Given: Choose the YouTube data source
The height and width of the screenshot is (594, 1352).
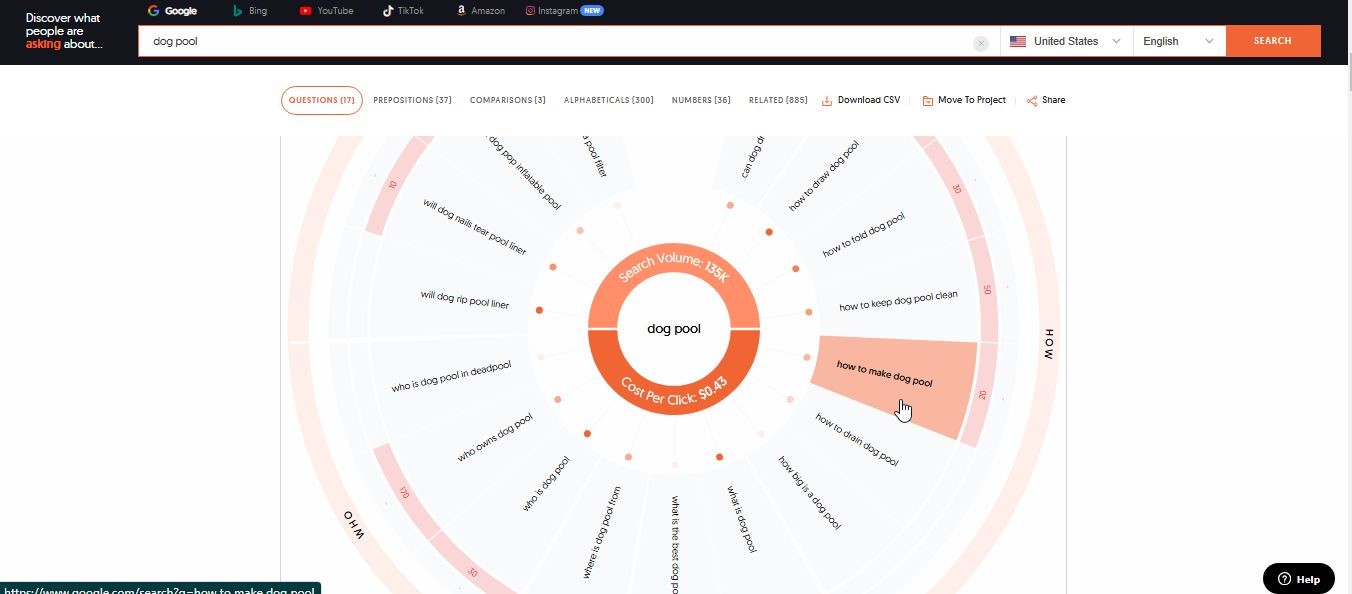Looking at the screenshot, I should [305, 11].
